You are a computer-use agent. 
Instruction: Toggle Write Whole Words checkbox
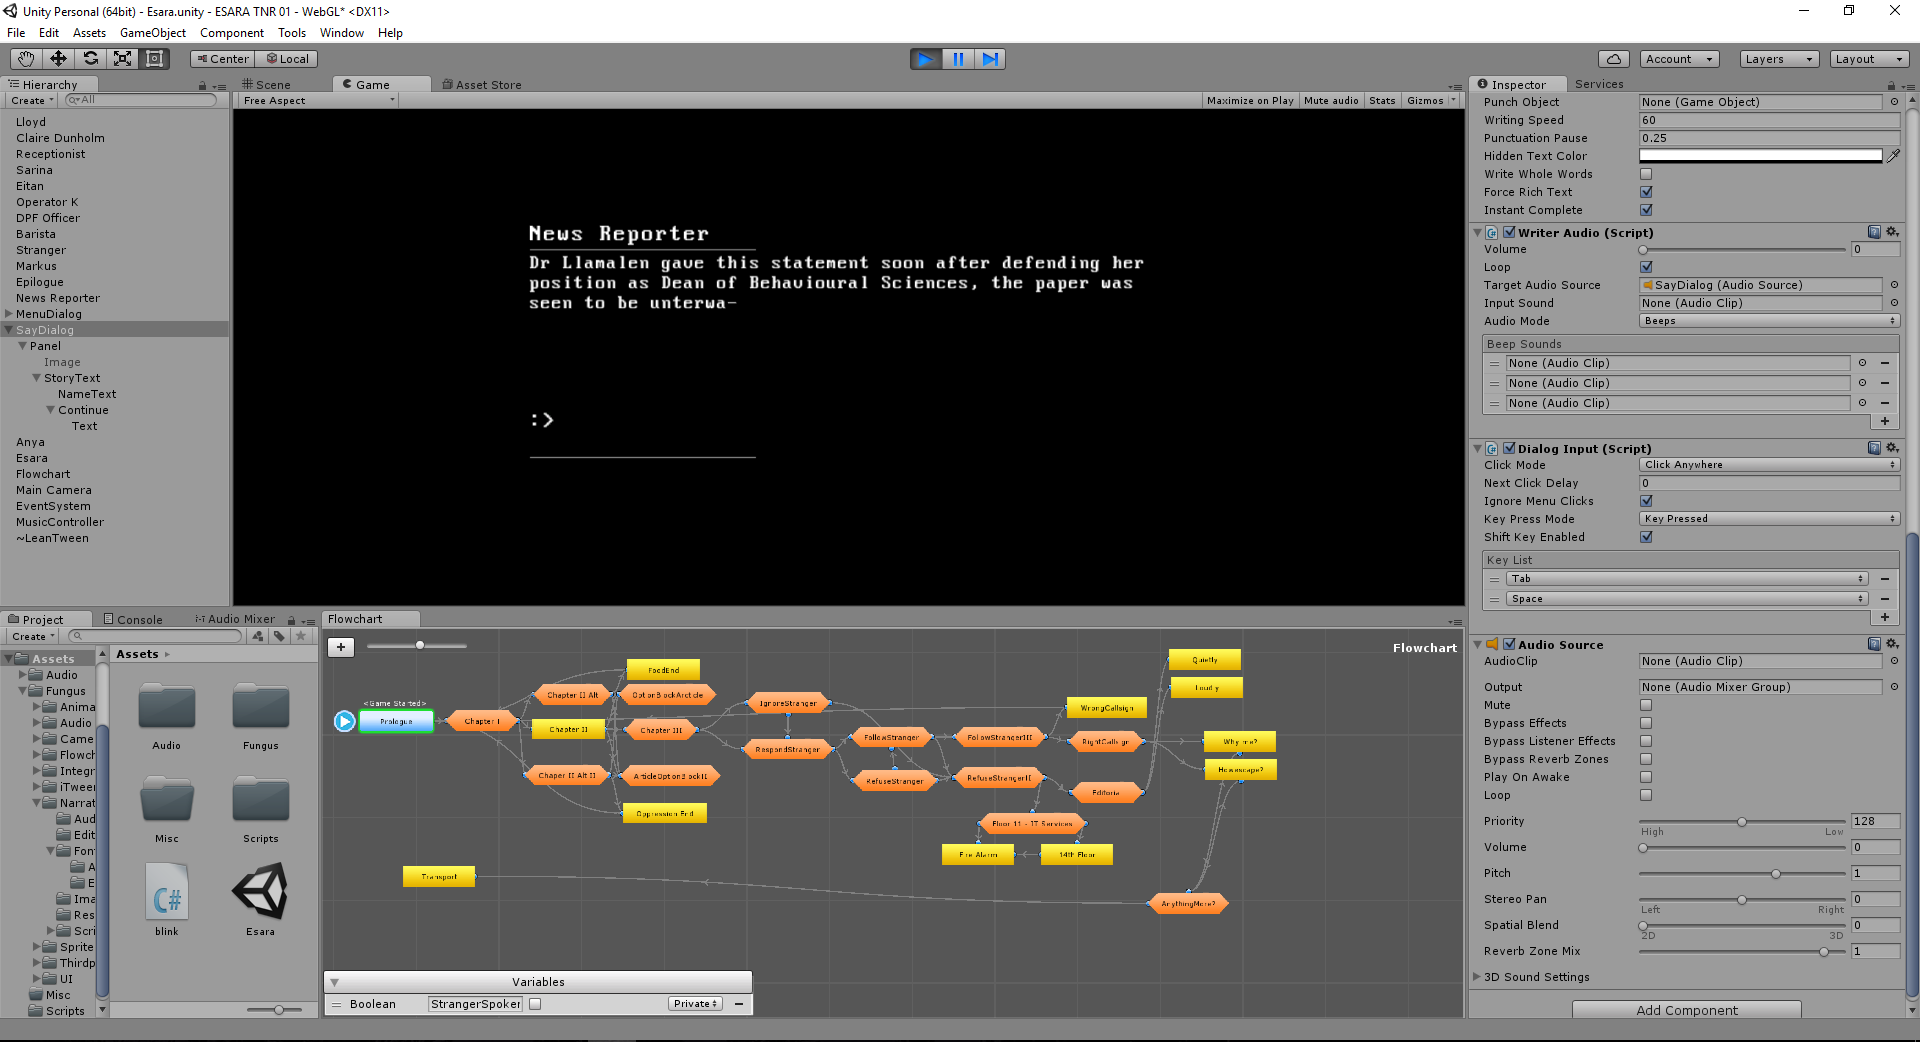click(x=1646, y=174)
